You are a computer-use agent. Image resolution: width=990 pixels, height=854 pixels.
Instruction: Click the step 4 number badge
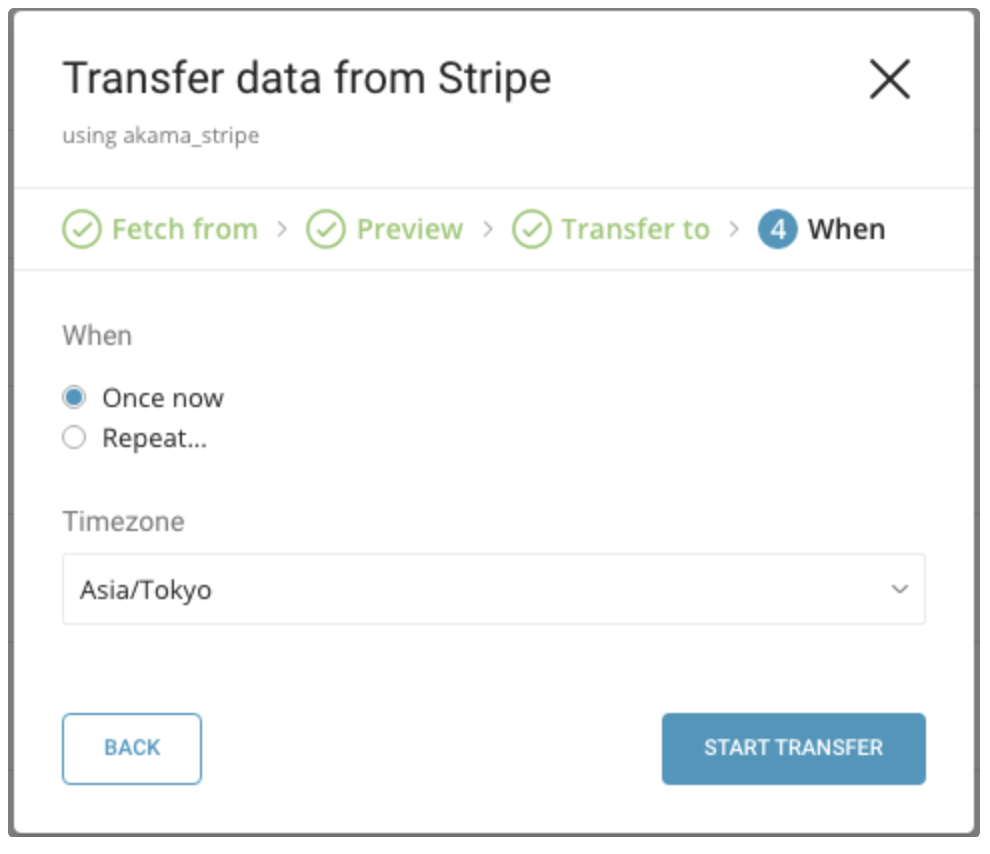777,229
